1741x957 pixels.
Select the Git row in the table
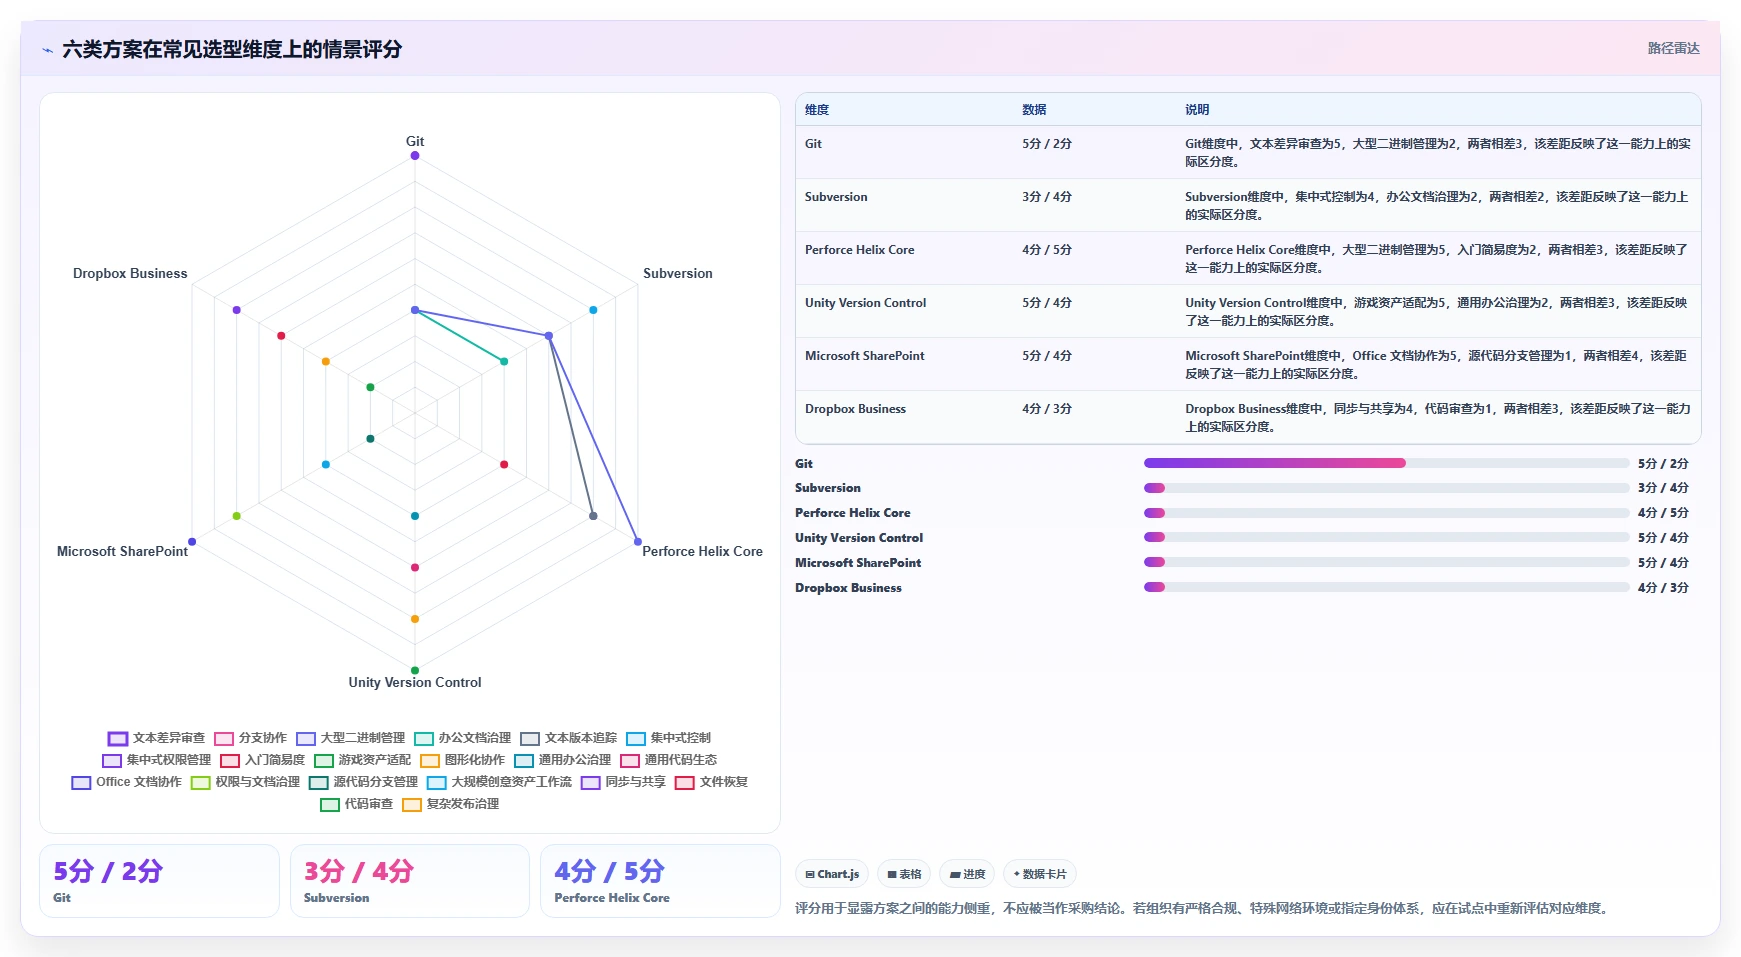(x=1248, y=152)
